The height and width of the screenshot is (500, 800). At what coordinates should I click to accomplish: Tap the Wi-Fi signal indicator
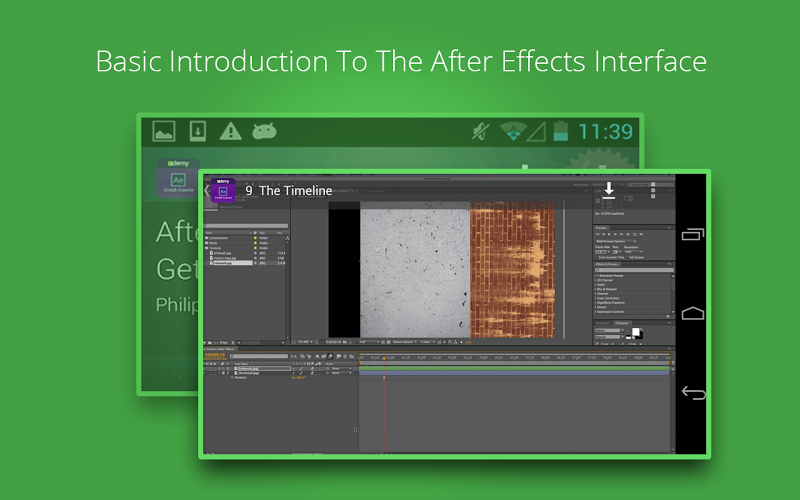[513, 131]
